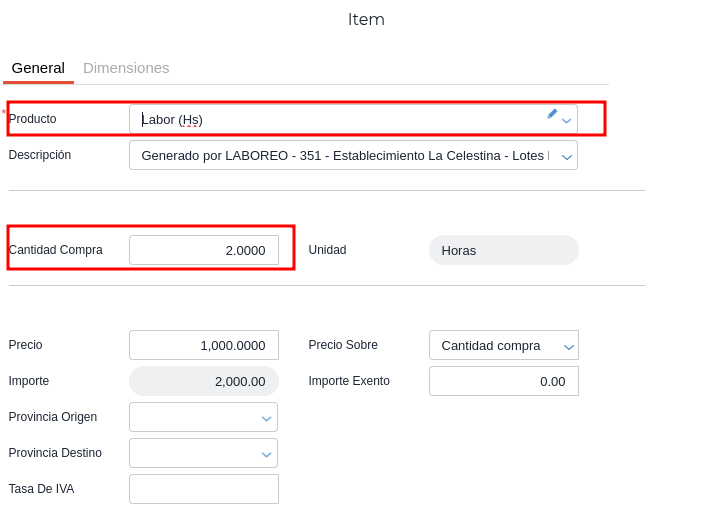Click the read-only Unidad field showing Horas
Image resolution: width=710 pixels, height=508 pixels.
503,250
